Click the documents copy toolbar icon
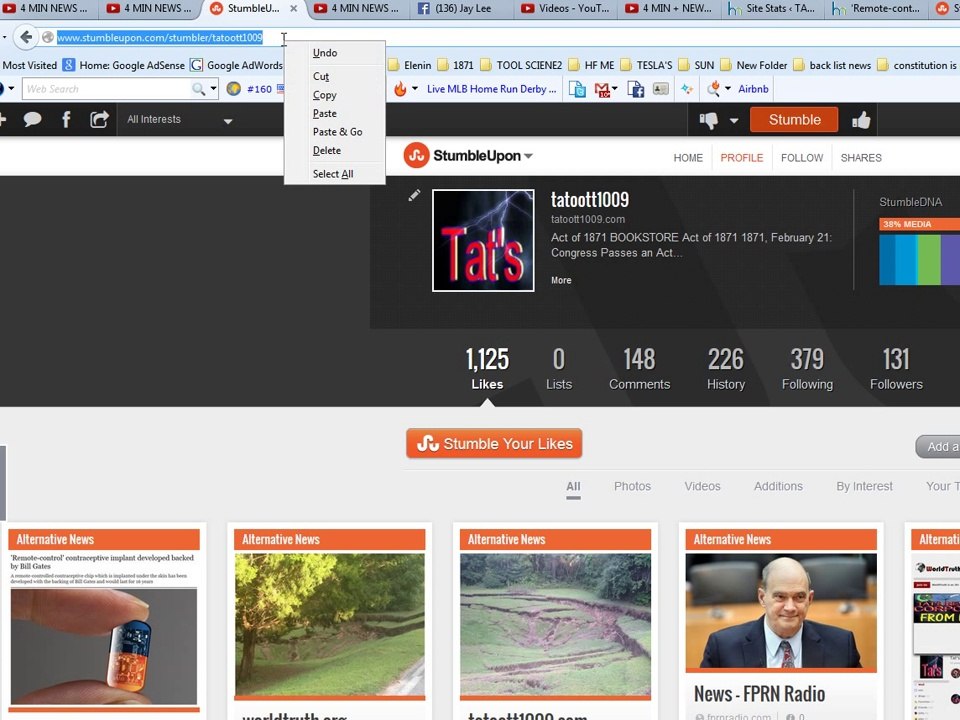 577,89
